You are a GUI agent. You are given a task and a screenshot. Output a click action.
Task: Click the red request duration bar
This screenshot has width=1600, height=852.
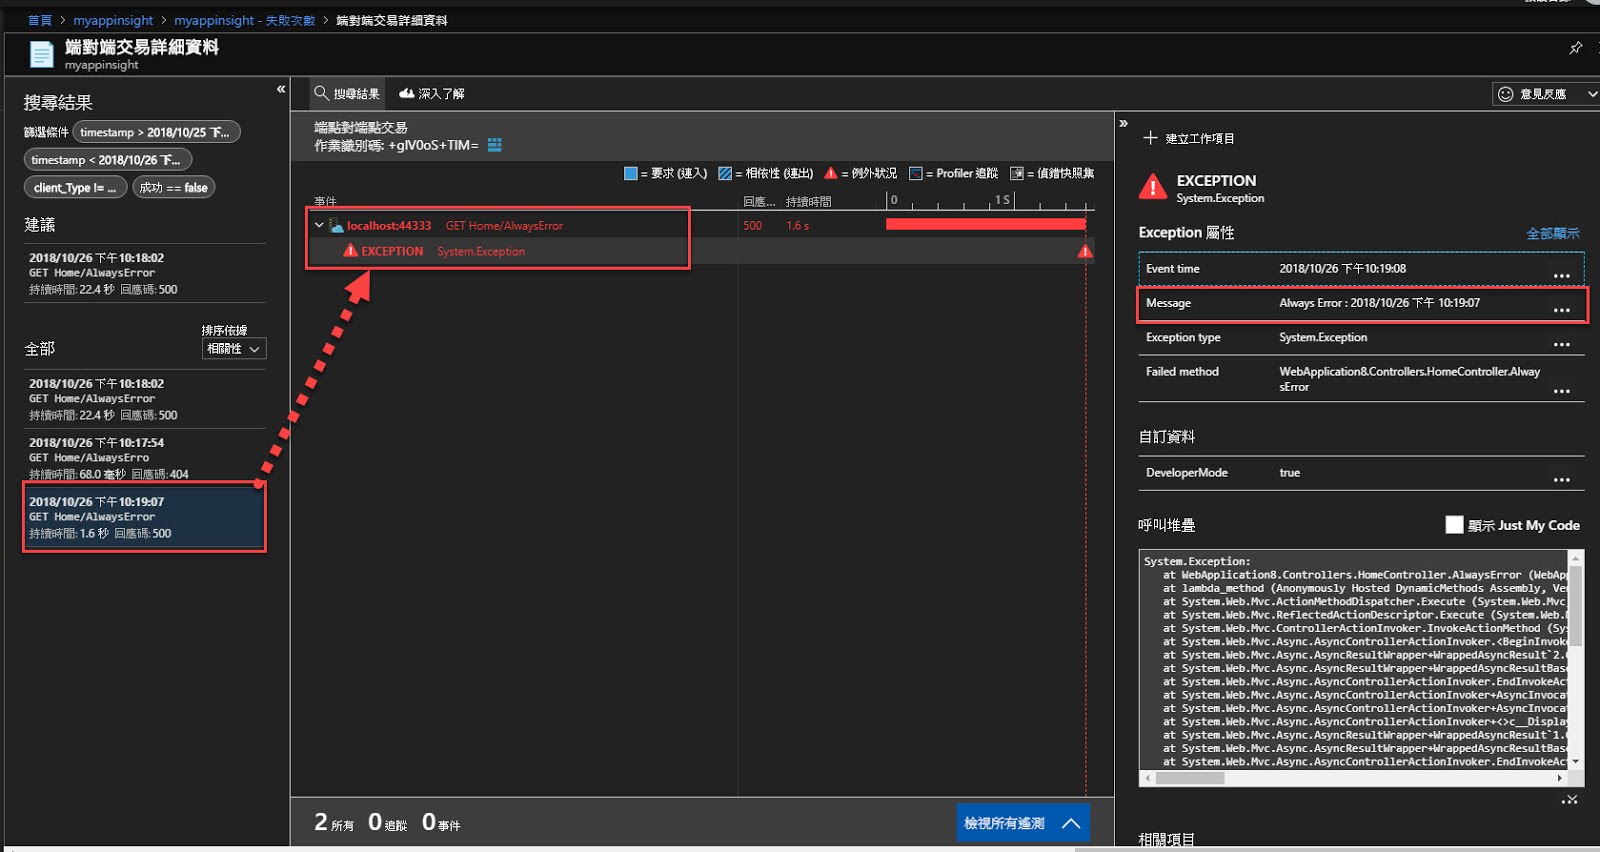[985, 225]
